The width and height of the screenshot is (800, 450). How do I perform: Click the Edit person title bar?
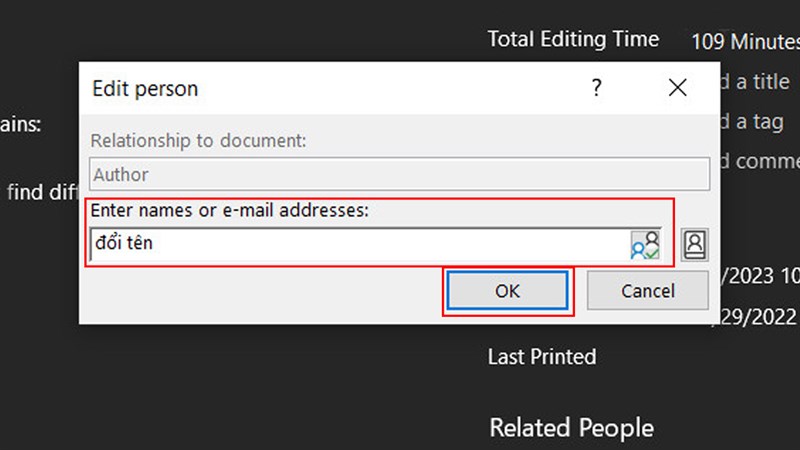pyautogui.click(x=300, y=88)
